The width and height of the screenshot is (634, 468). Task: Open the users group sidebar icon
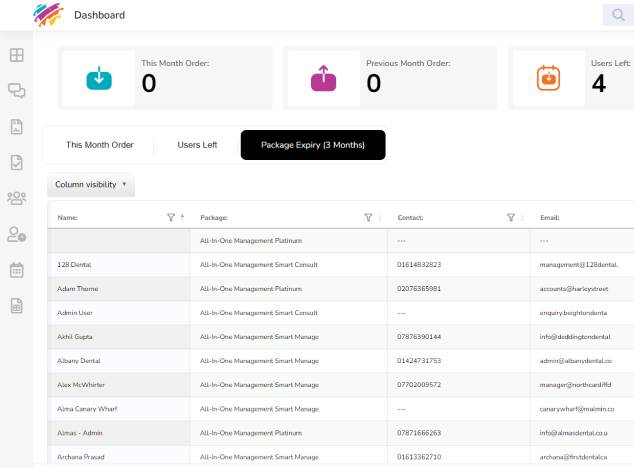(x=17, y=198)
